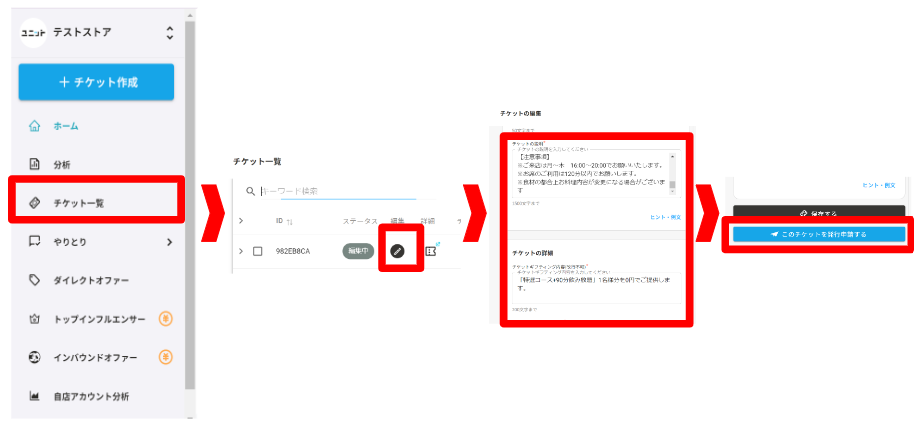This screenshot has height=429, width=916.
Task: Click the 自店アカウント分析 bar chart icon
Action: point(34,396)
